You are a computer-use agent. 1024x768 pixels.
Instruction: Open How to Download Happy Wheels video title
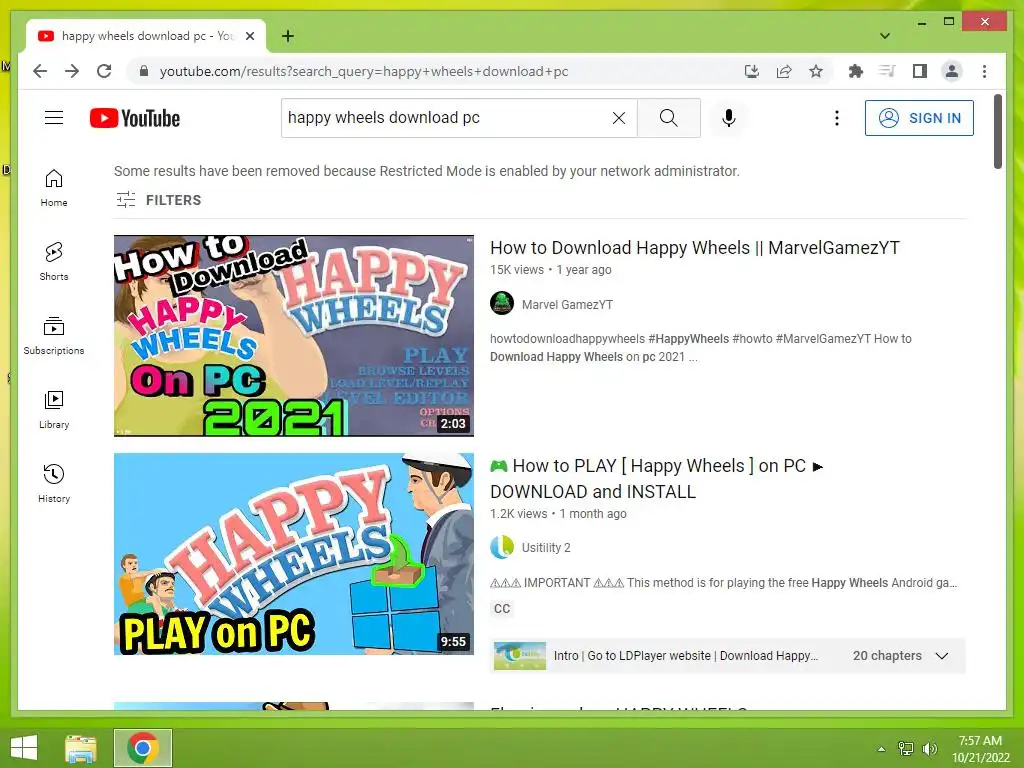[x=694, y=248]
